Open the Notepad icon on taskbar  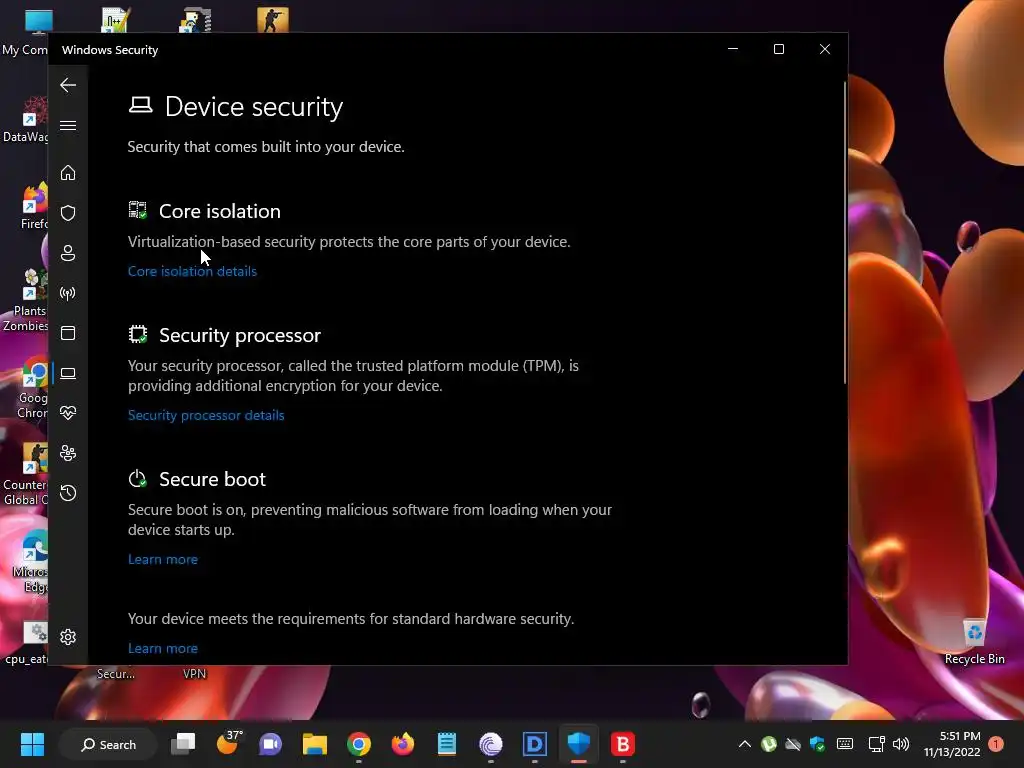[447, 744]
